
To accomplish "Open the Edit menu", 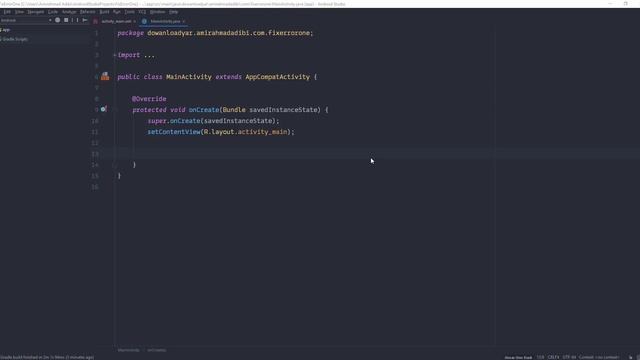I will [7, 12].
